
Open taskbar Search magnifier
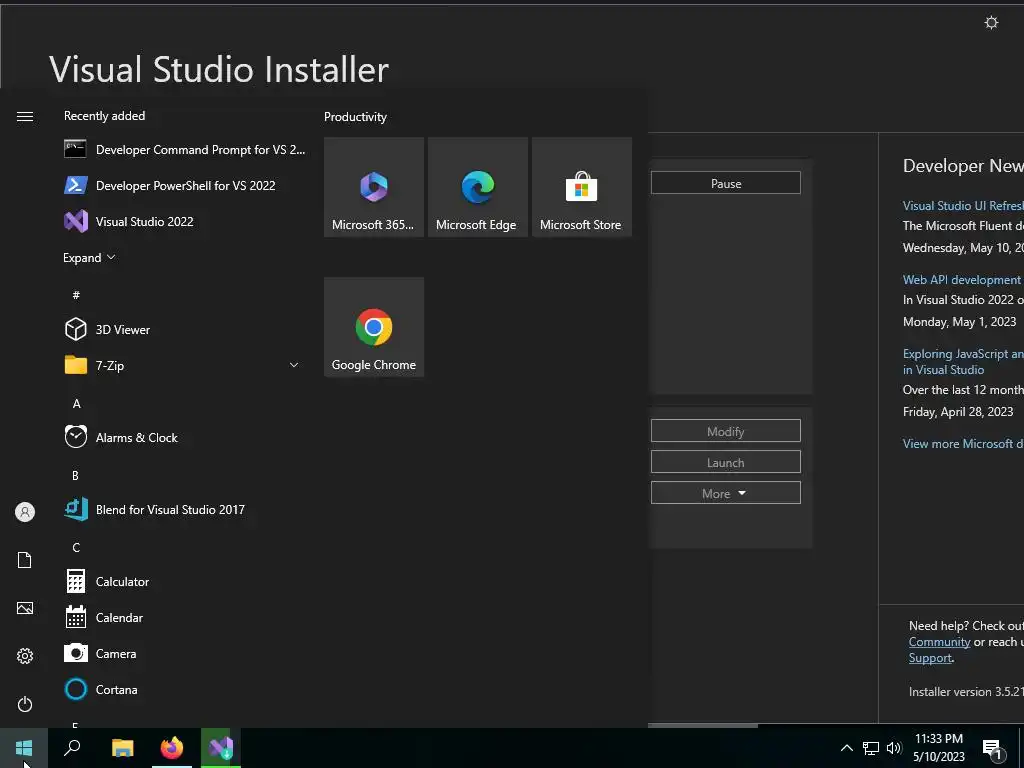[x=72, y=748]
